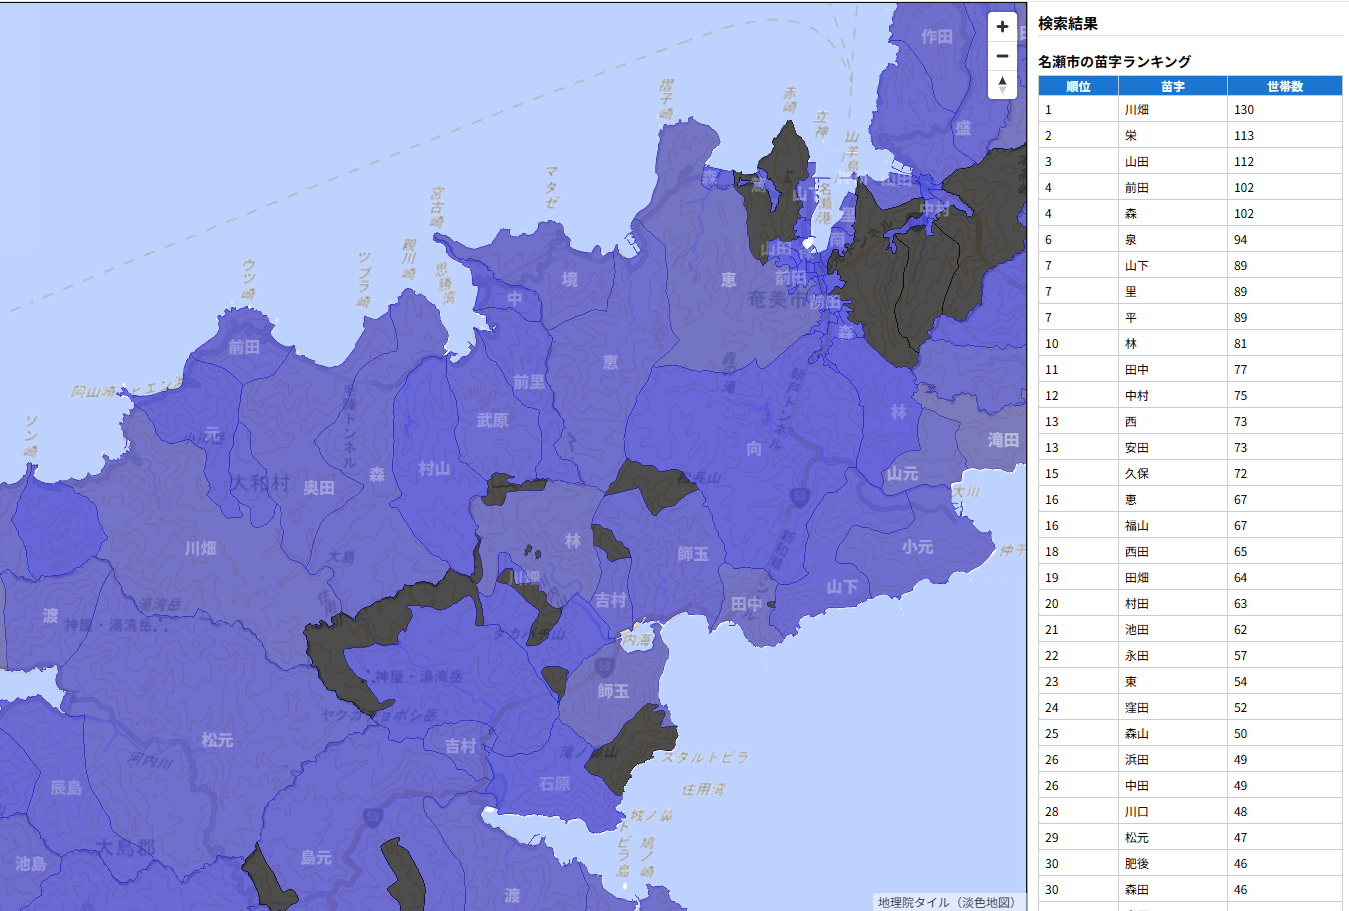The height and width of the screenshot is (911, 1349).
Task: Zoom in on the map
Action: [1002, 27]
